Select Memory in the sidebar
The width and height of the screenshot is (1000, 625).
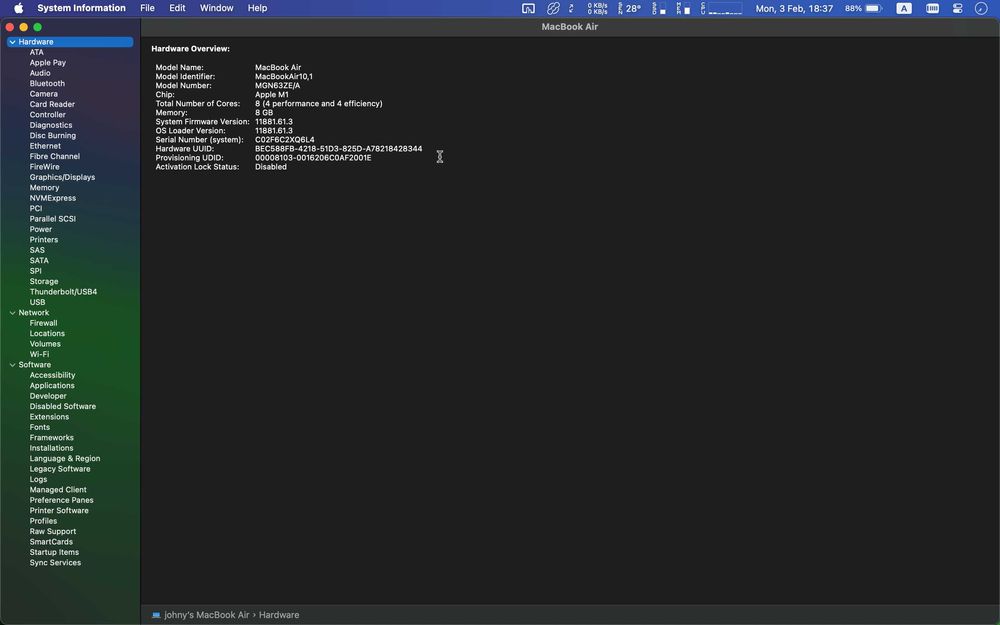point(44,188)
